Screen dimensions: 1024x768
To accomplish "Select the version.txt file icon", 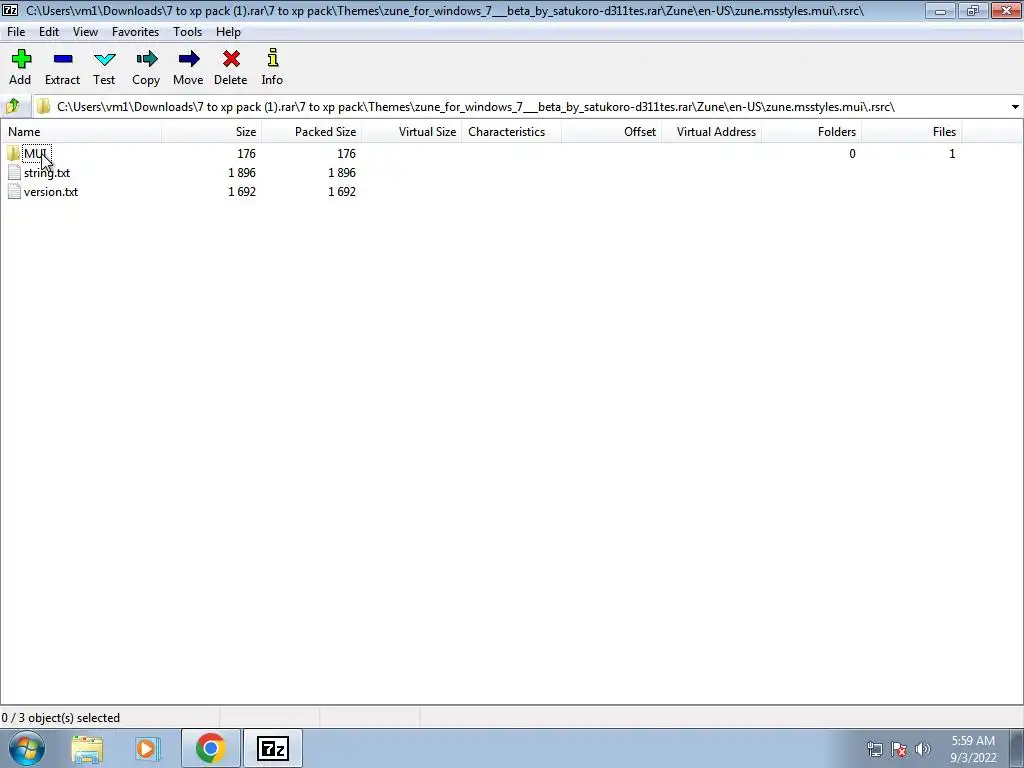I will pyautogui.click(x=14, y=191).
